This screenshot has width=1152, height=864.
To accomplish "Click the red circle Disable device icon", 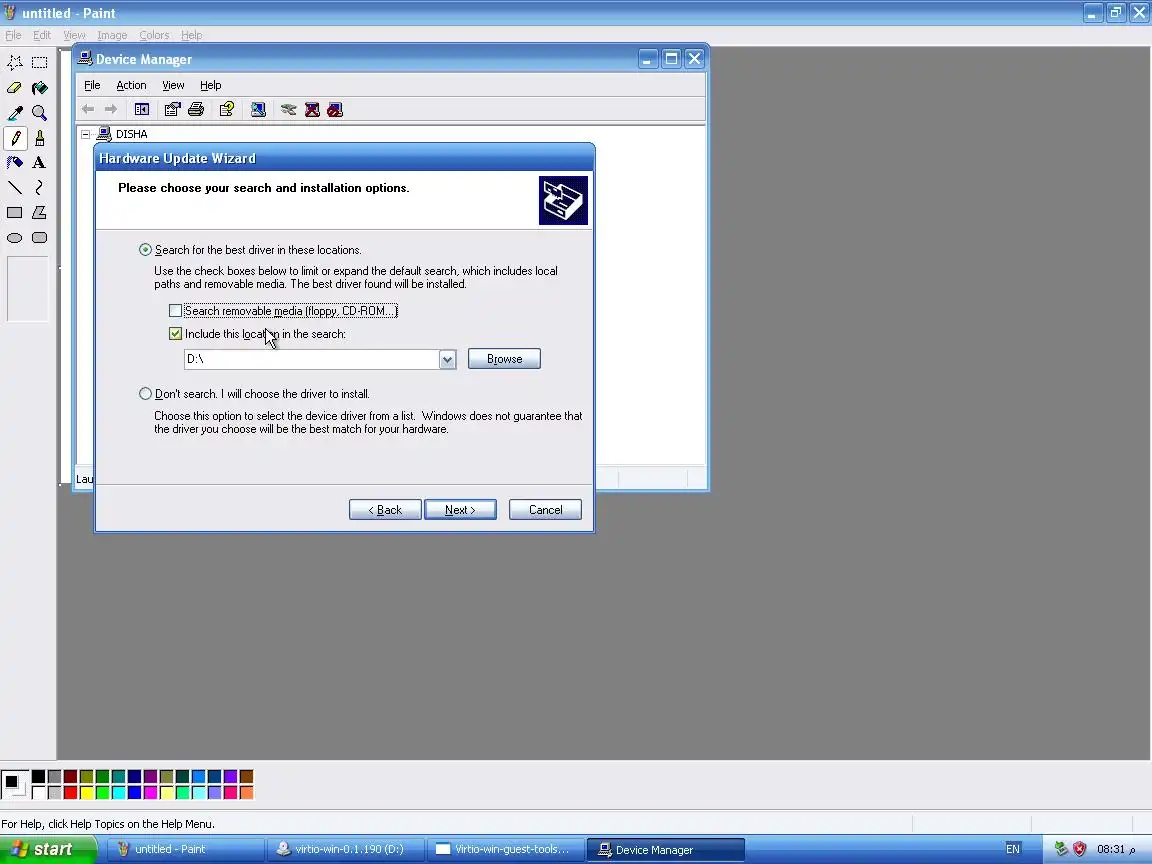I will (335, 109).
